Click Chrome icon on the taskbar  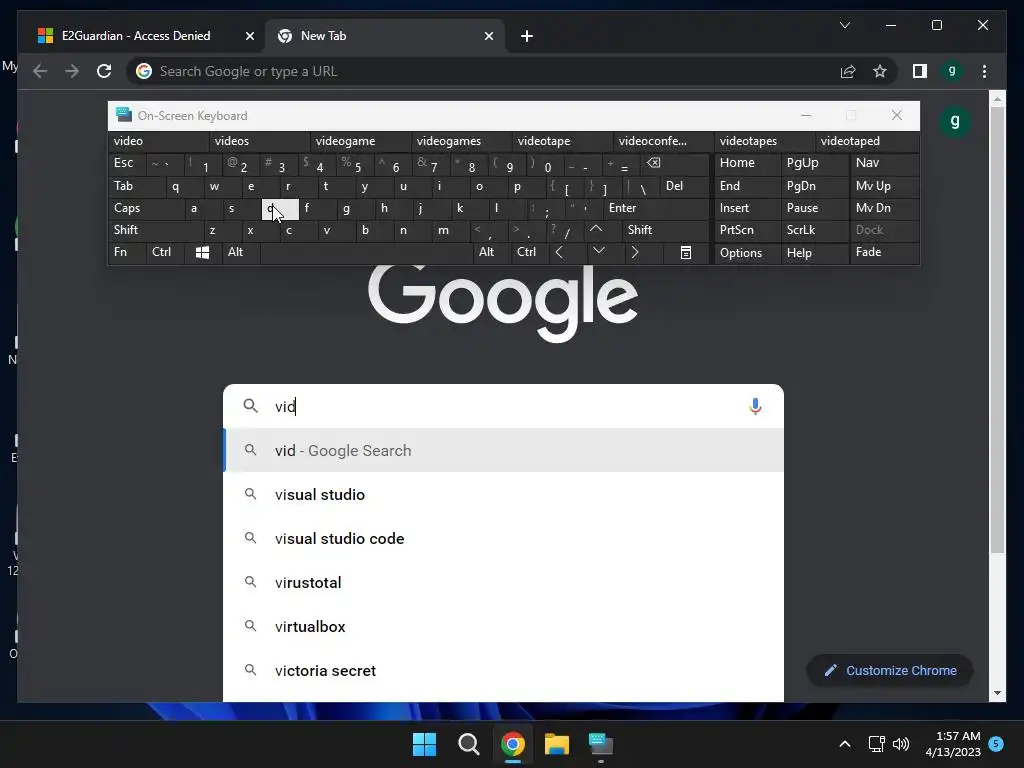pos(513,744)
